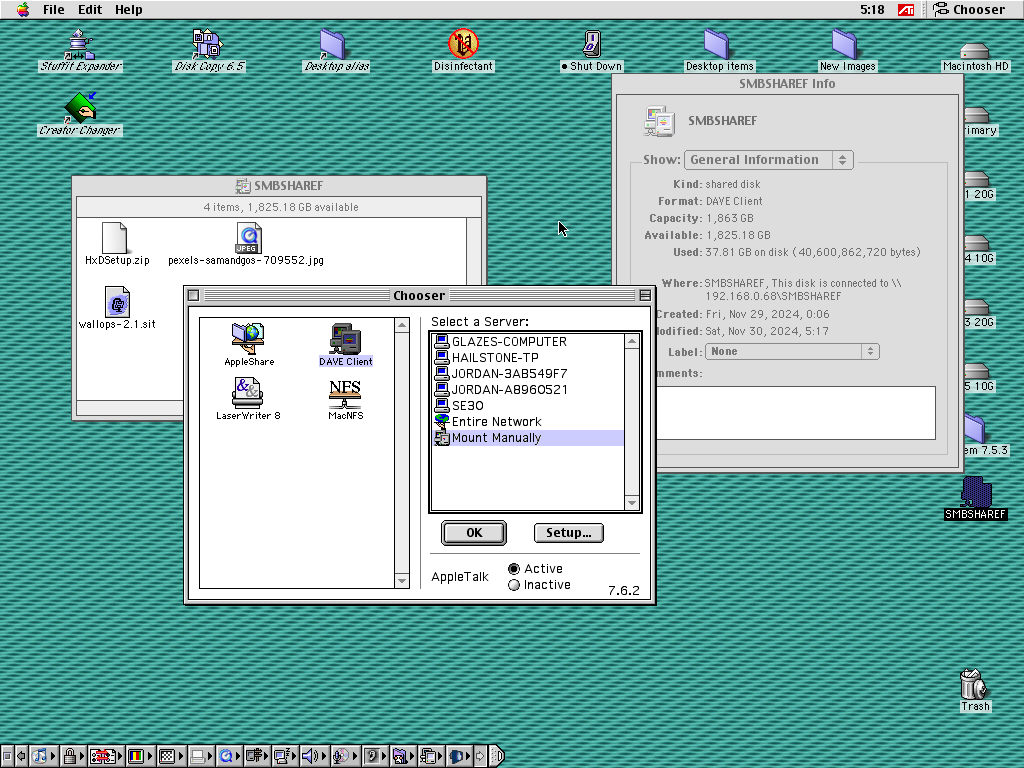This screenshot has height=768, width=1024.
Task: Select the pexels-samandgos-709552.jpg file icon
Action: tap(246, 244)
